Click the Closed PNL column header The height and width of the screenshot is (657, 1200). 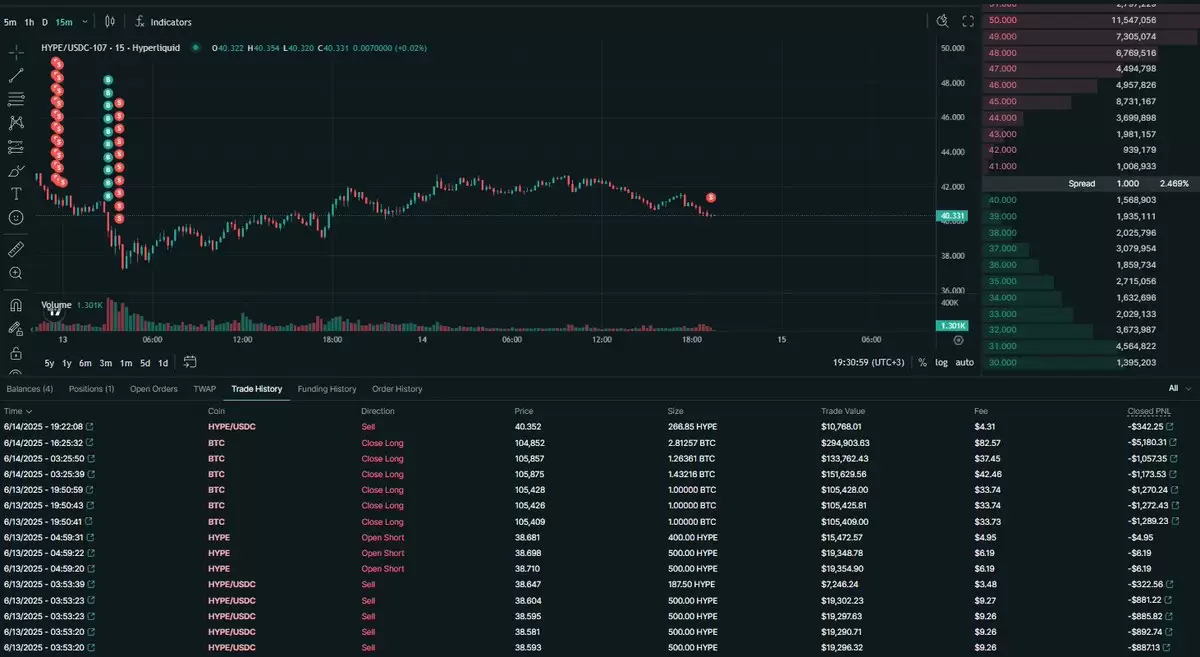click(x=1148, y=411)
